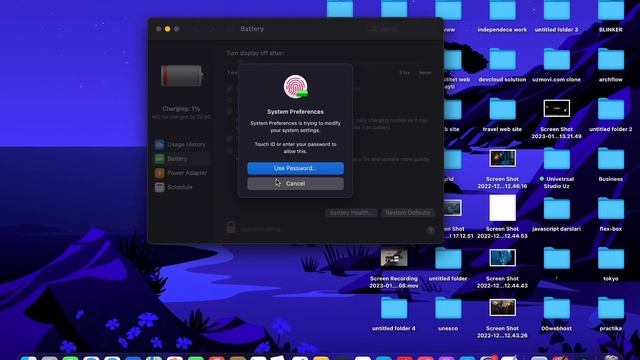Click the Search field in Battery window

coord(402,29)
